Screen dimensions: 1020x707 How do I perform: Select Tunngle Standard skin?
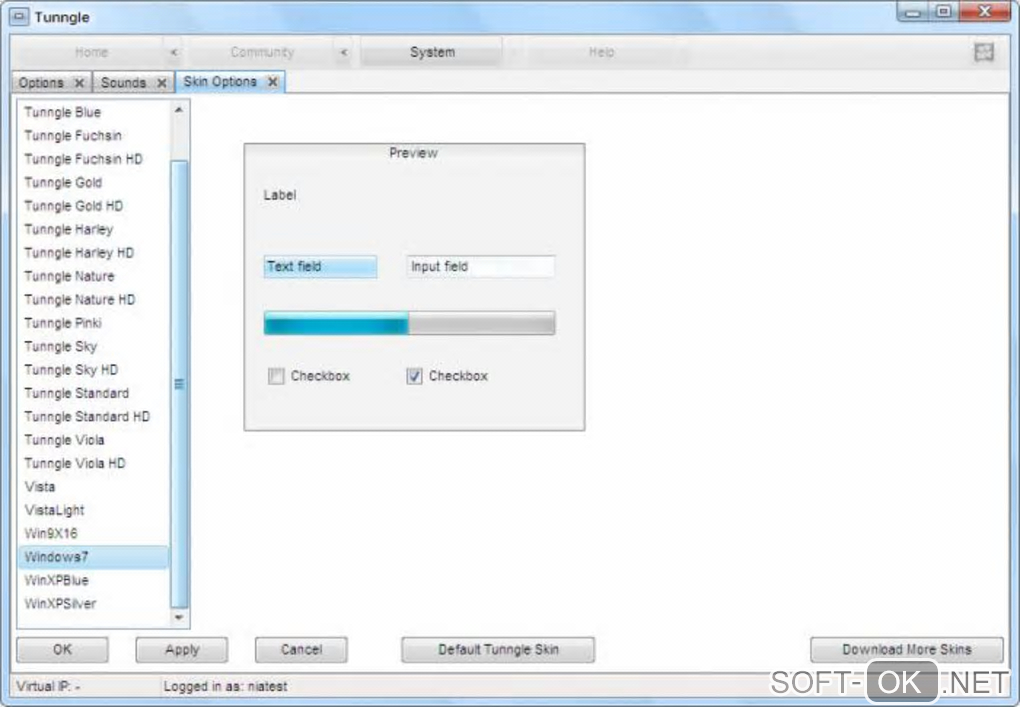pos(93,393)
